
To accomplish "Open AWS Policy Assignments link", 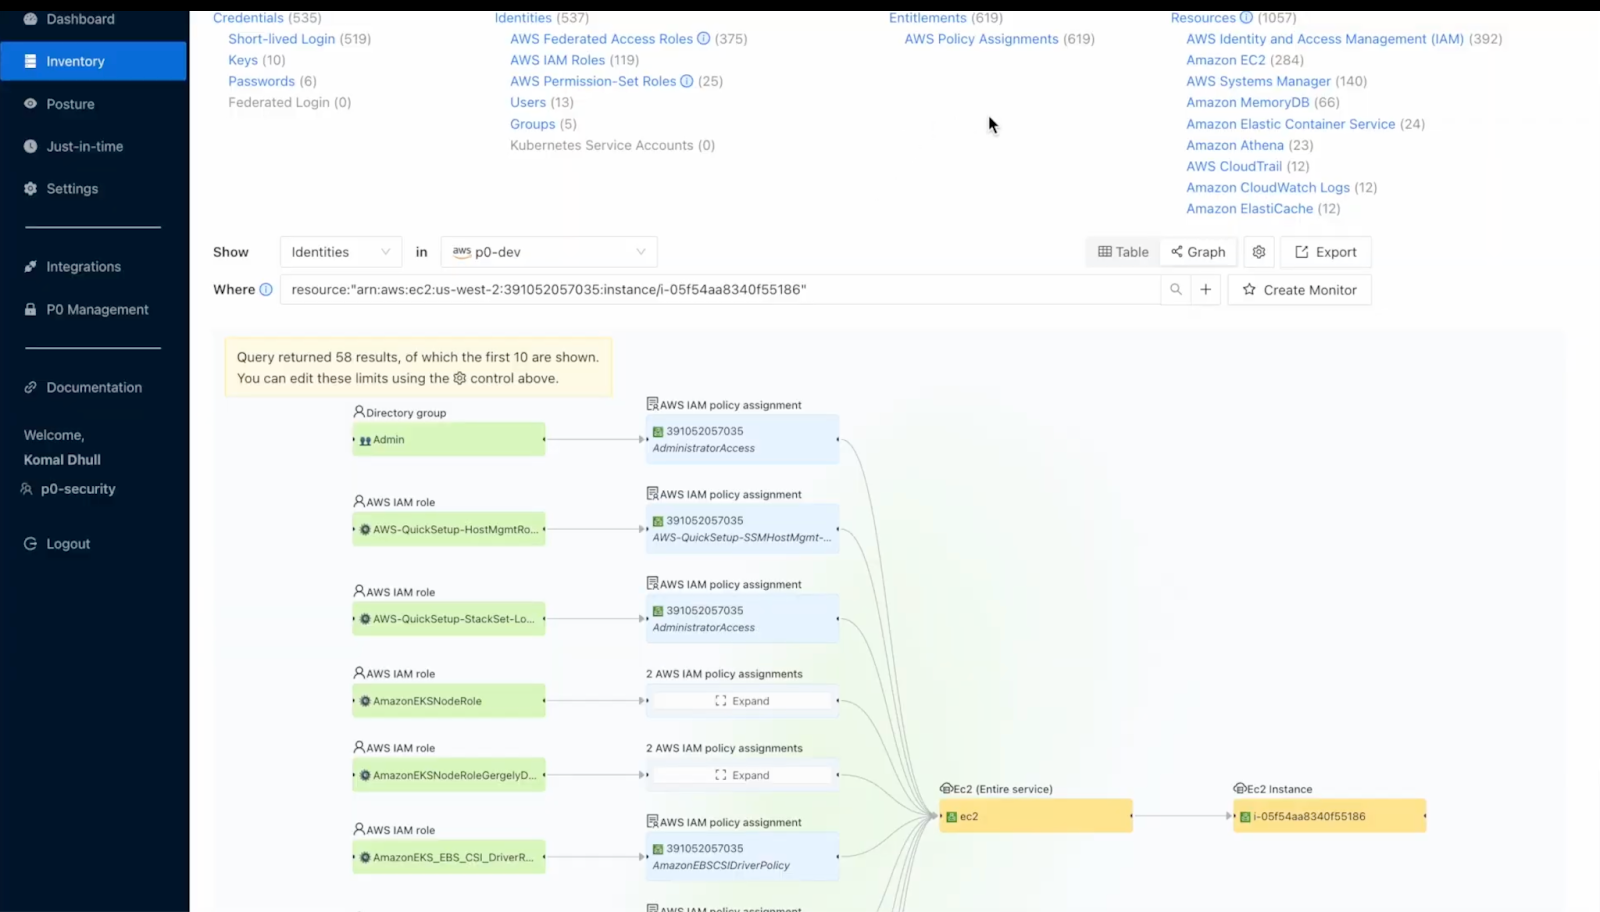I will [981, 39].
